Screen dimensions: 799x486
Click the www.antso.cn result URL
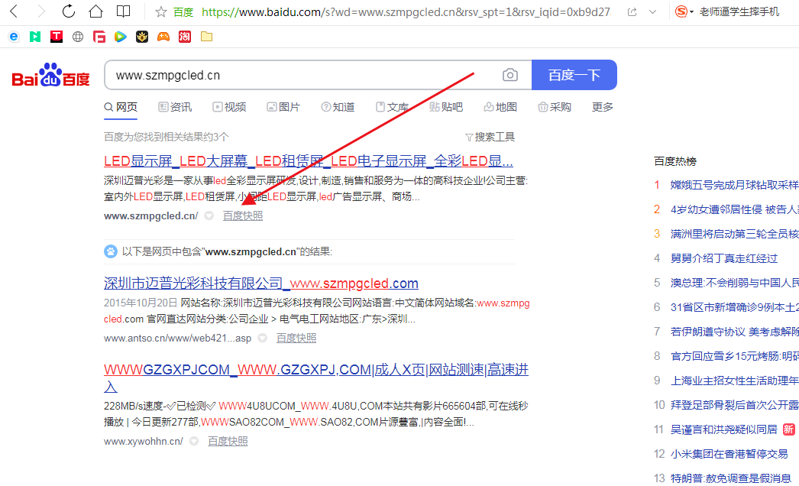[177, 338]
